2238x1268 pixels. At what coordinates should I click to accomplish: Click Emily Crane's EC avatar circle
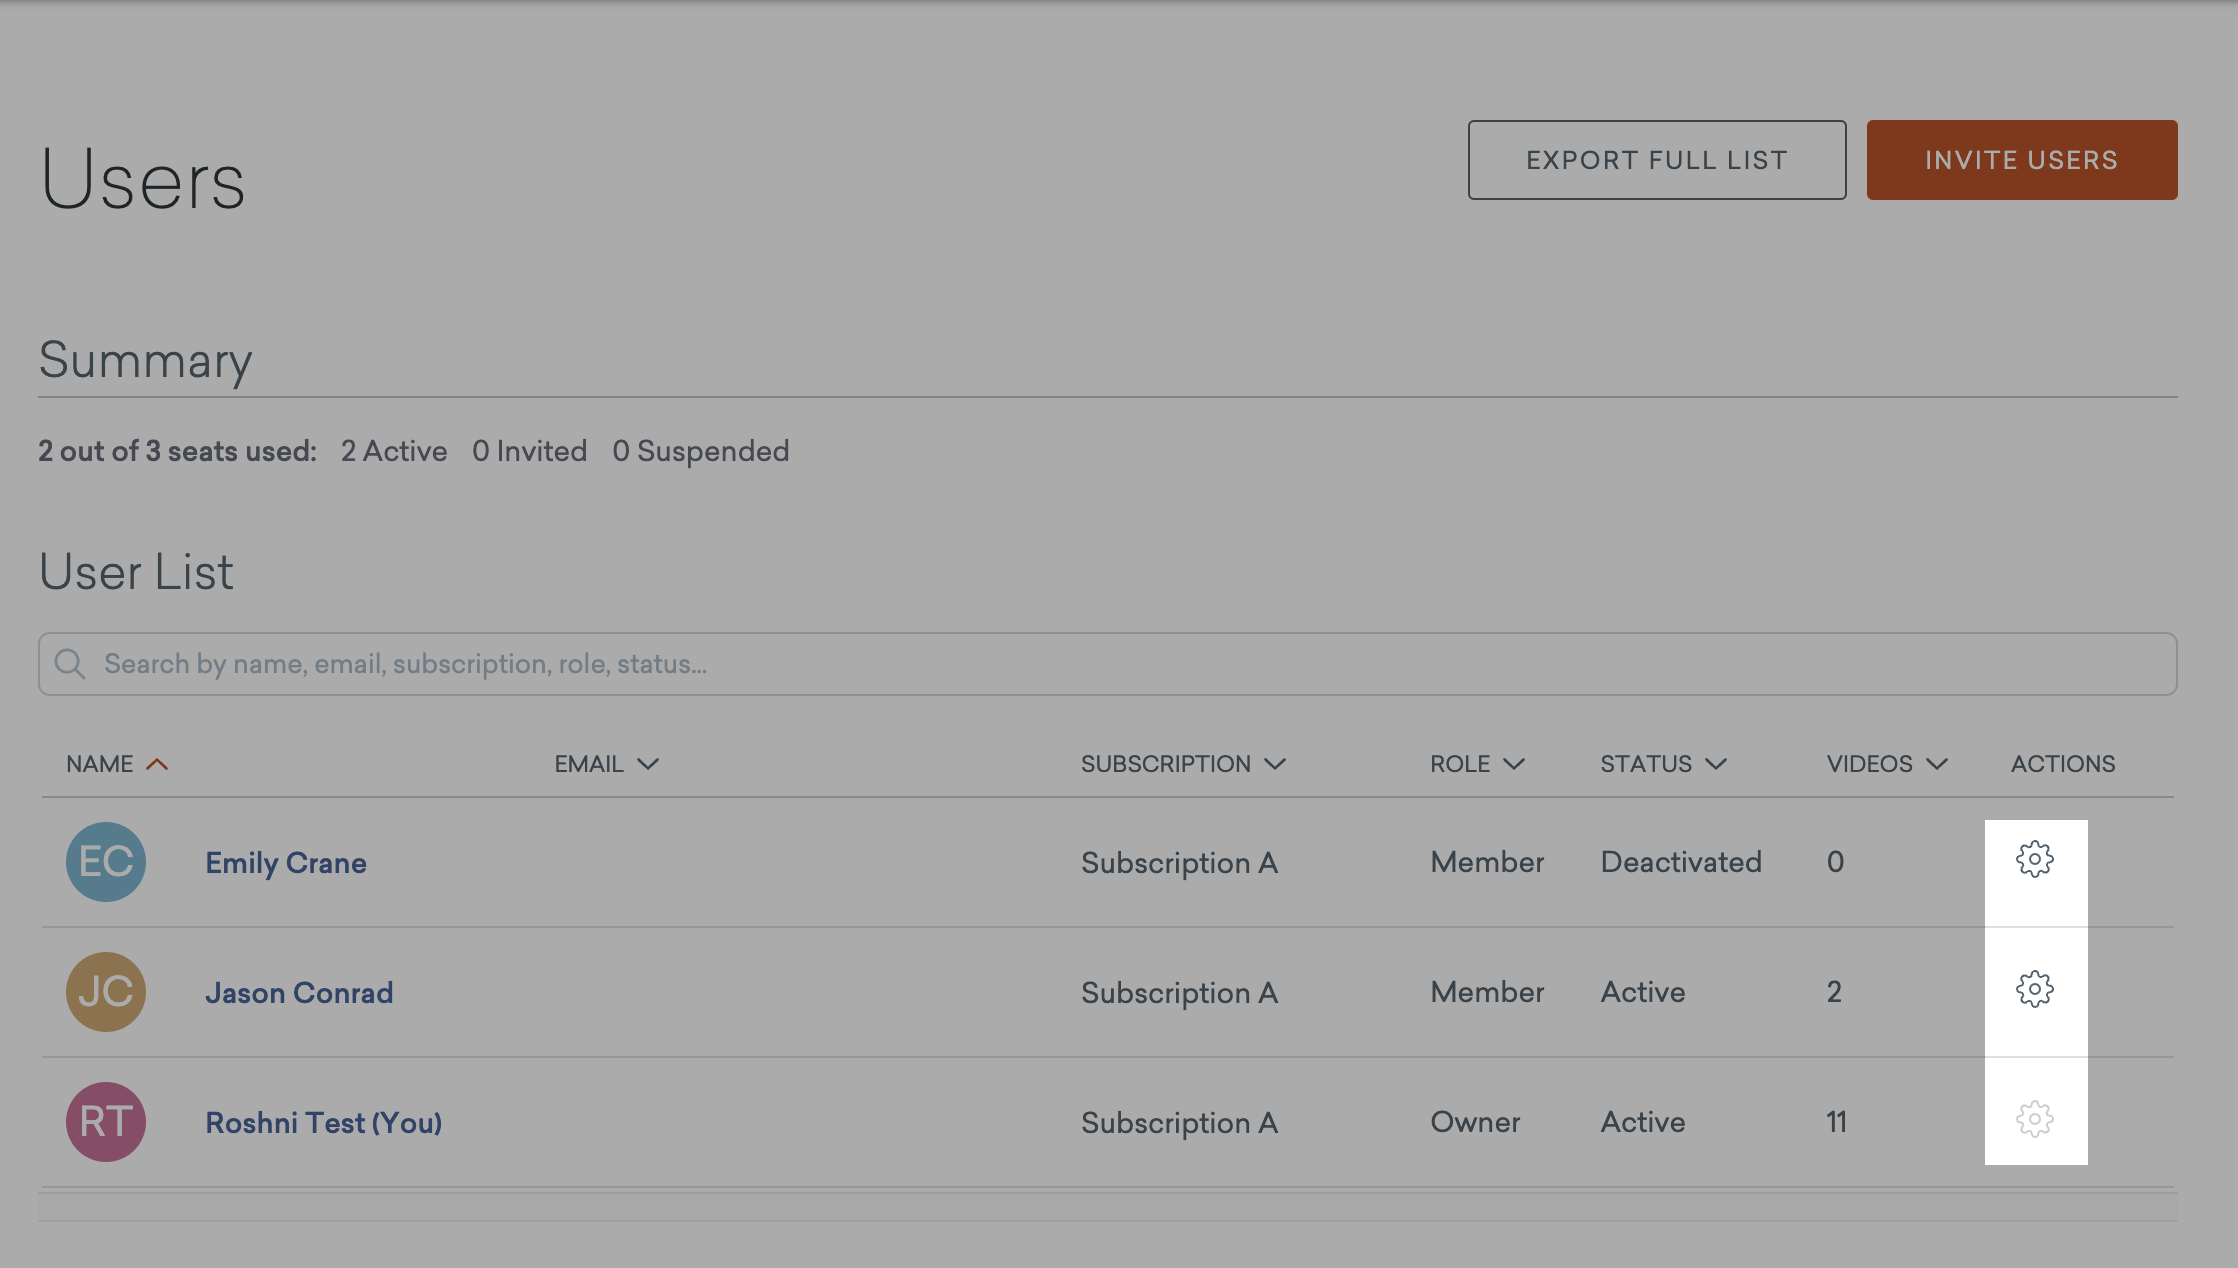(x=105, y=862)
